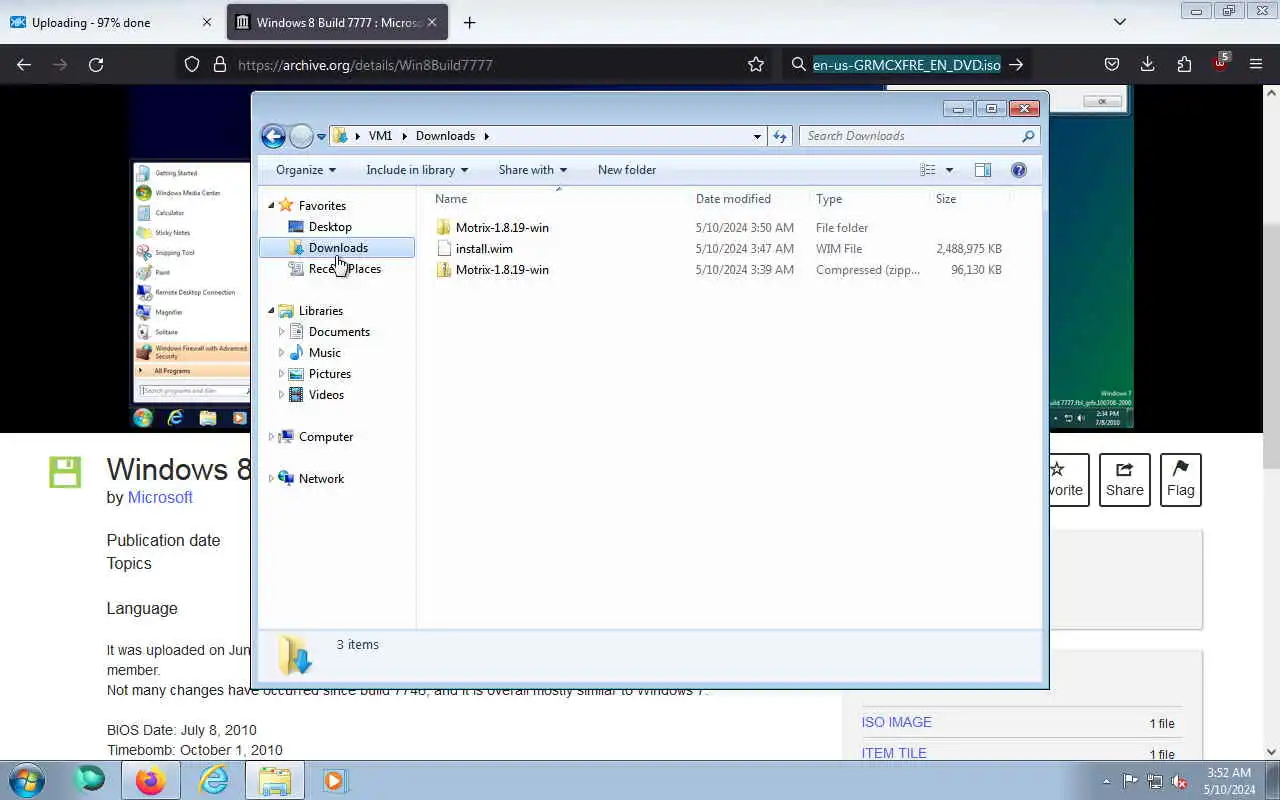The image size is (1280, 800).
Task: Select Music library item
Action: [x=324, y=353]
